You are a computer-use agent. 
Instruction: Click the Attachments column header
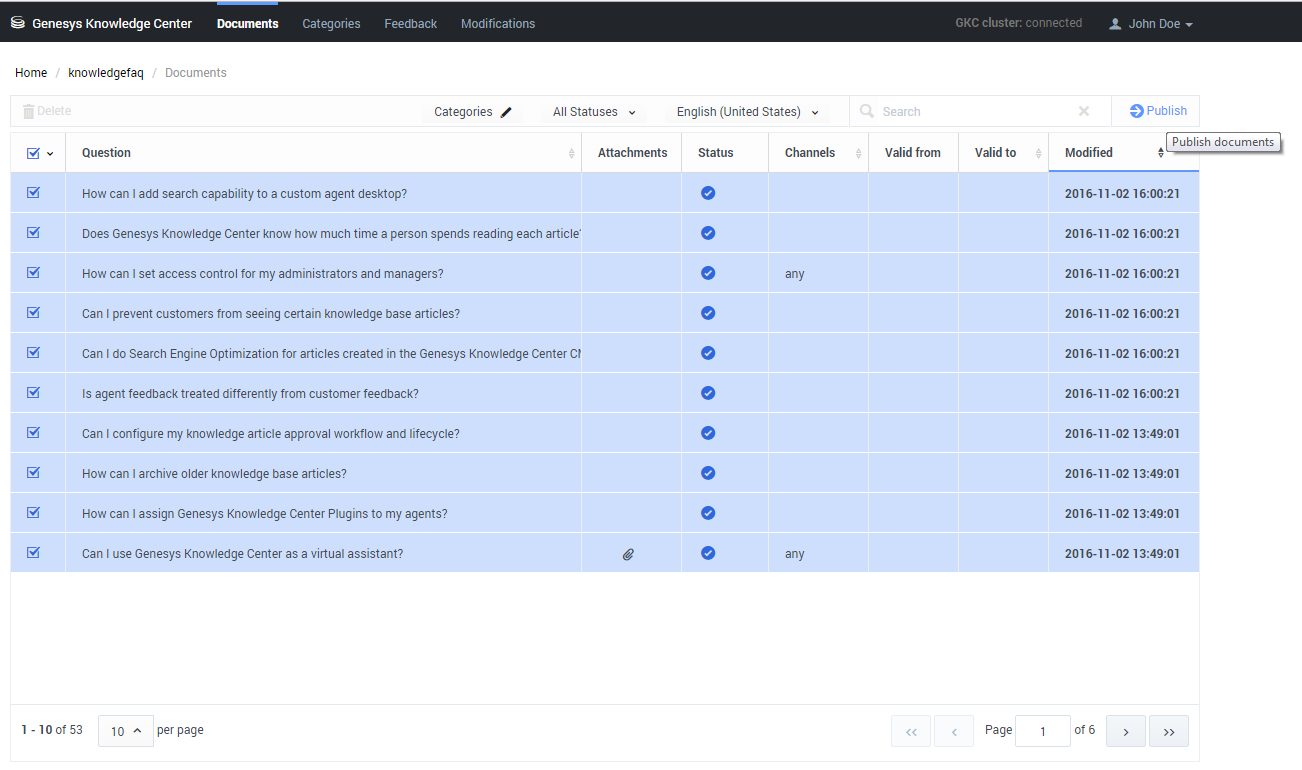click(632, 153)
